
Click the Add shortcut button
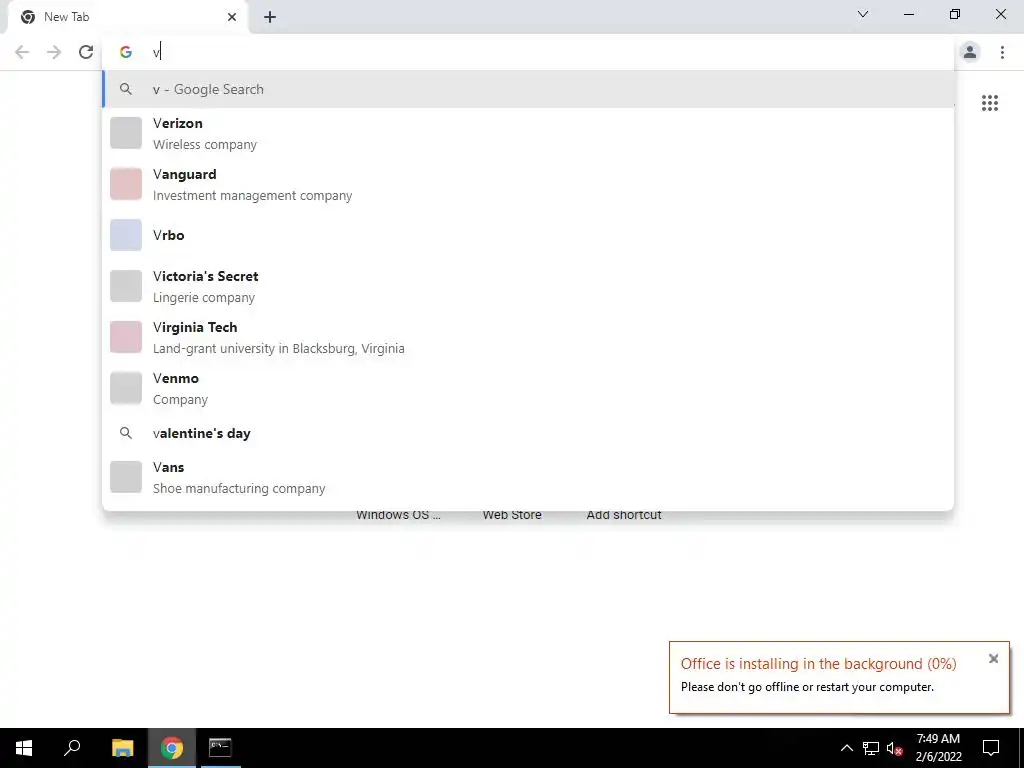tap(624, 515)
